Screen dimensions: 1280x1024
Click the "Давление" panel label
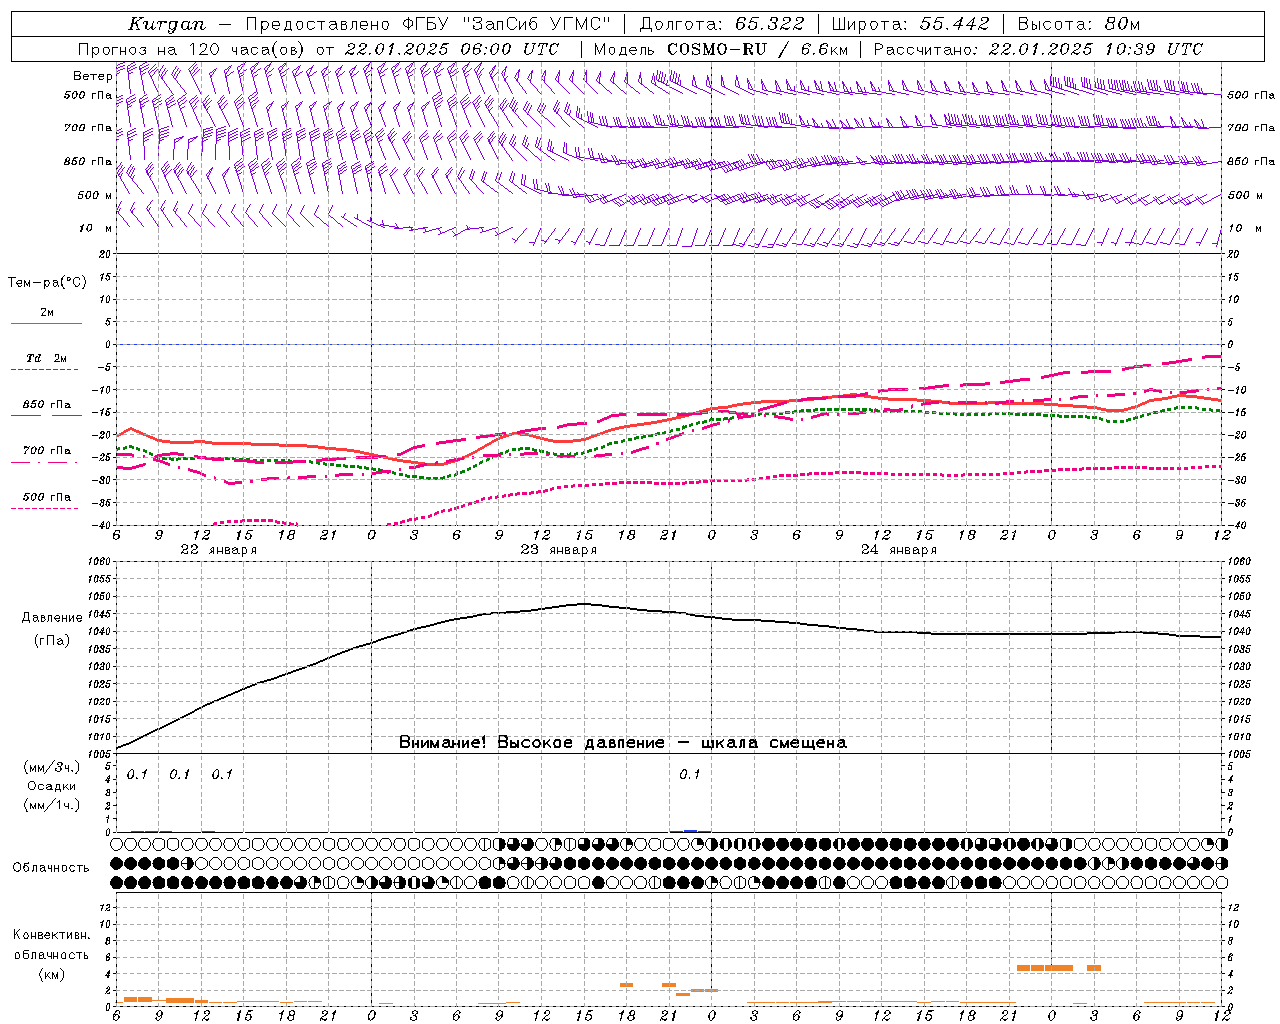pyautogui.click(x=52, y=618)
